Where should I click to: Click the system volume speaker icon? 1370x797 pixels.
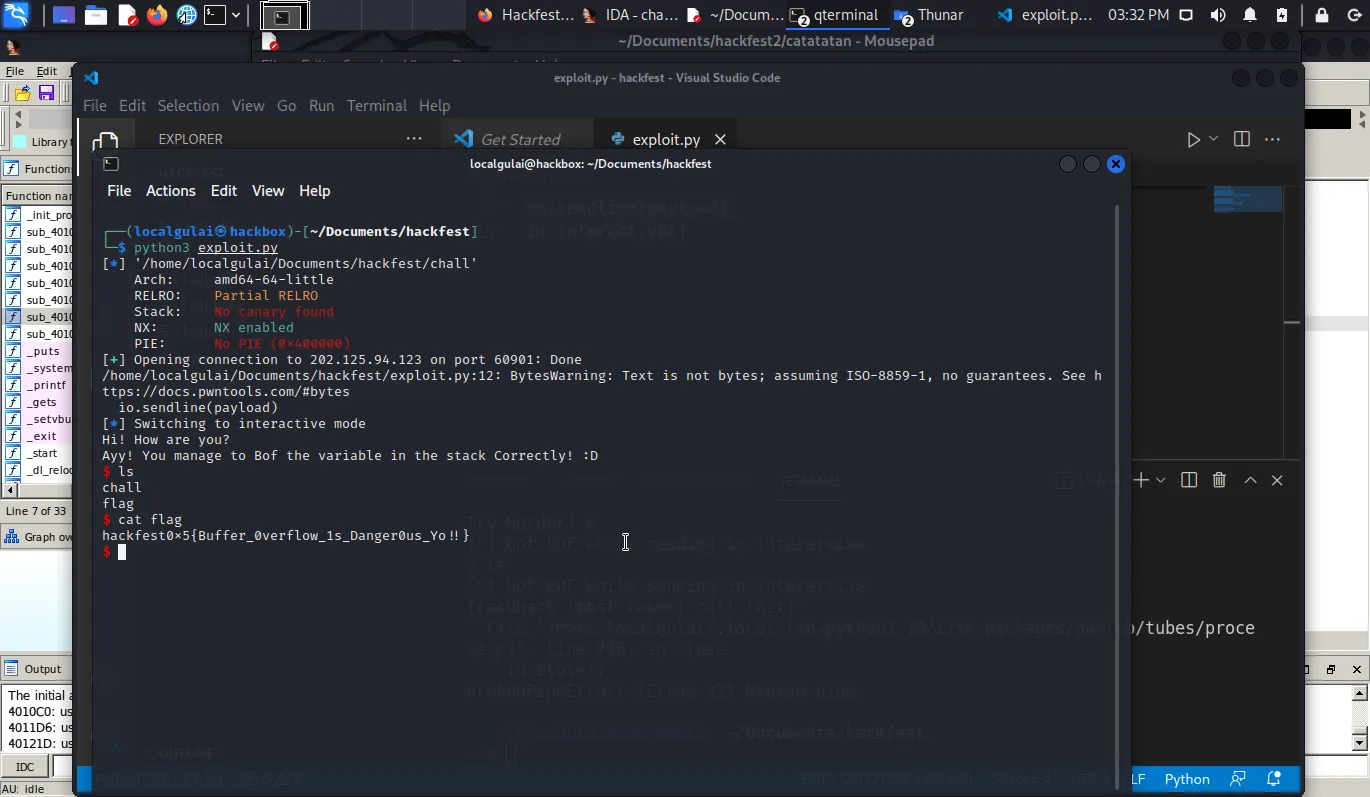[x=1217, y=15]
